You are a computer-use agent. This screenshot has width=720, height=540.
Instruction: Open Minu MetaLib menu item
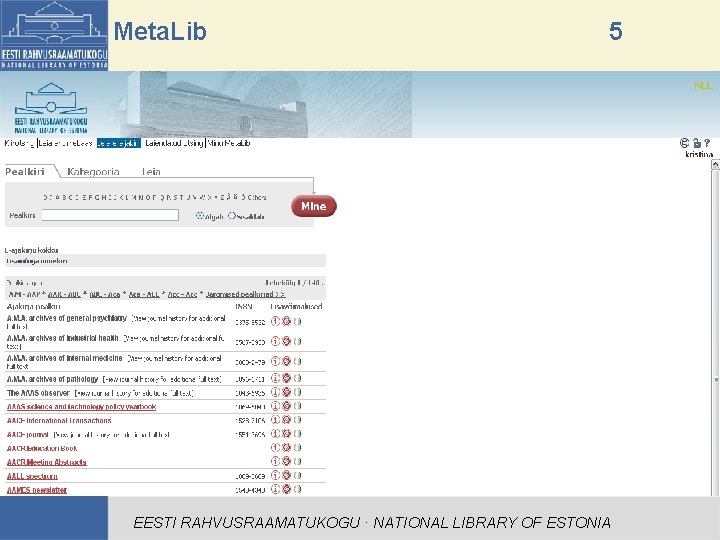pos(229,143)
